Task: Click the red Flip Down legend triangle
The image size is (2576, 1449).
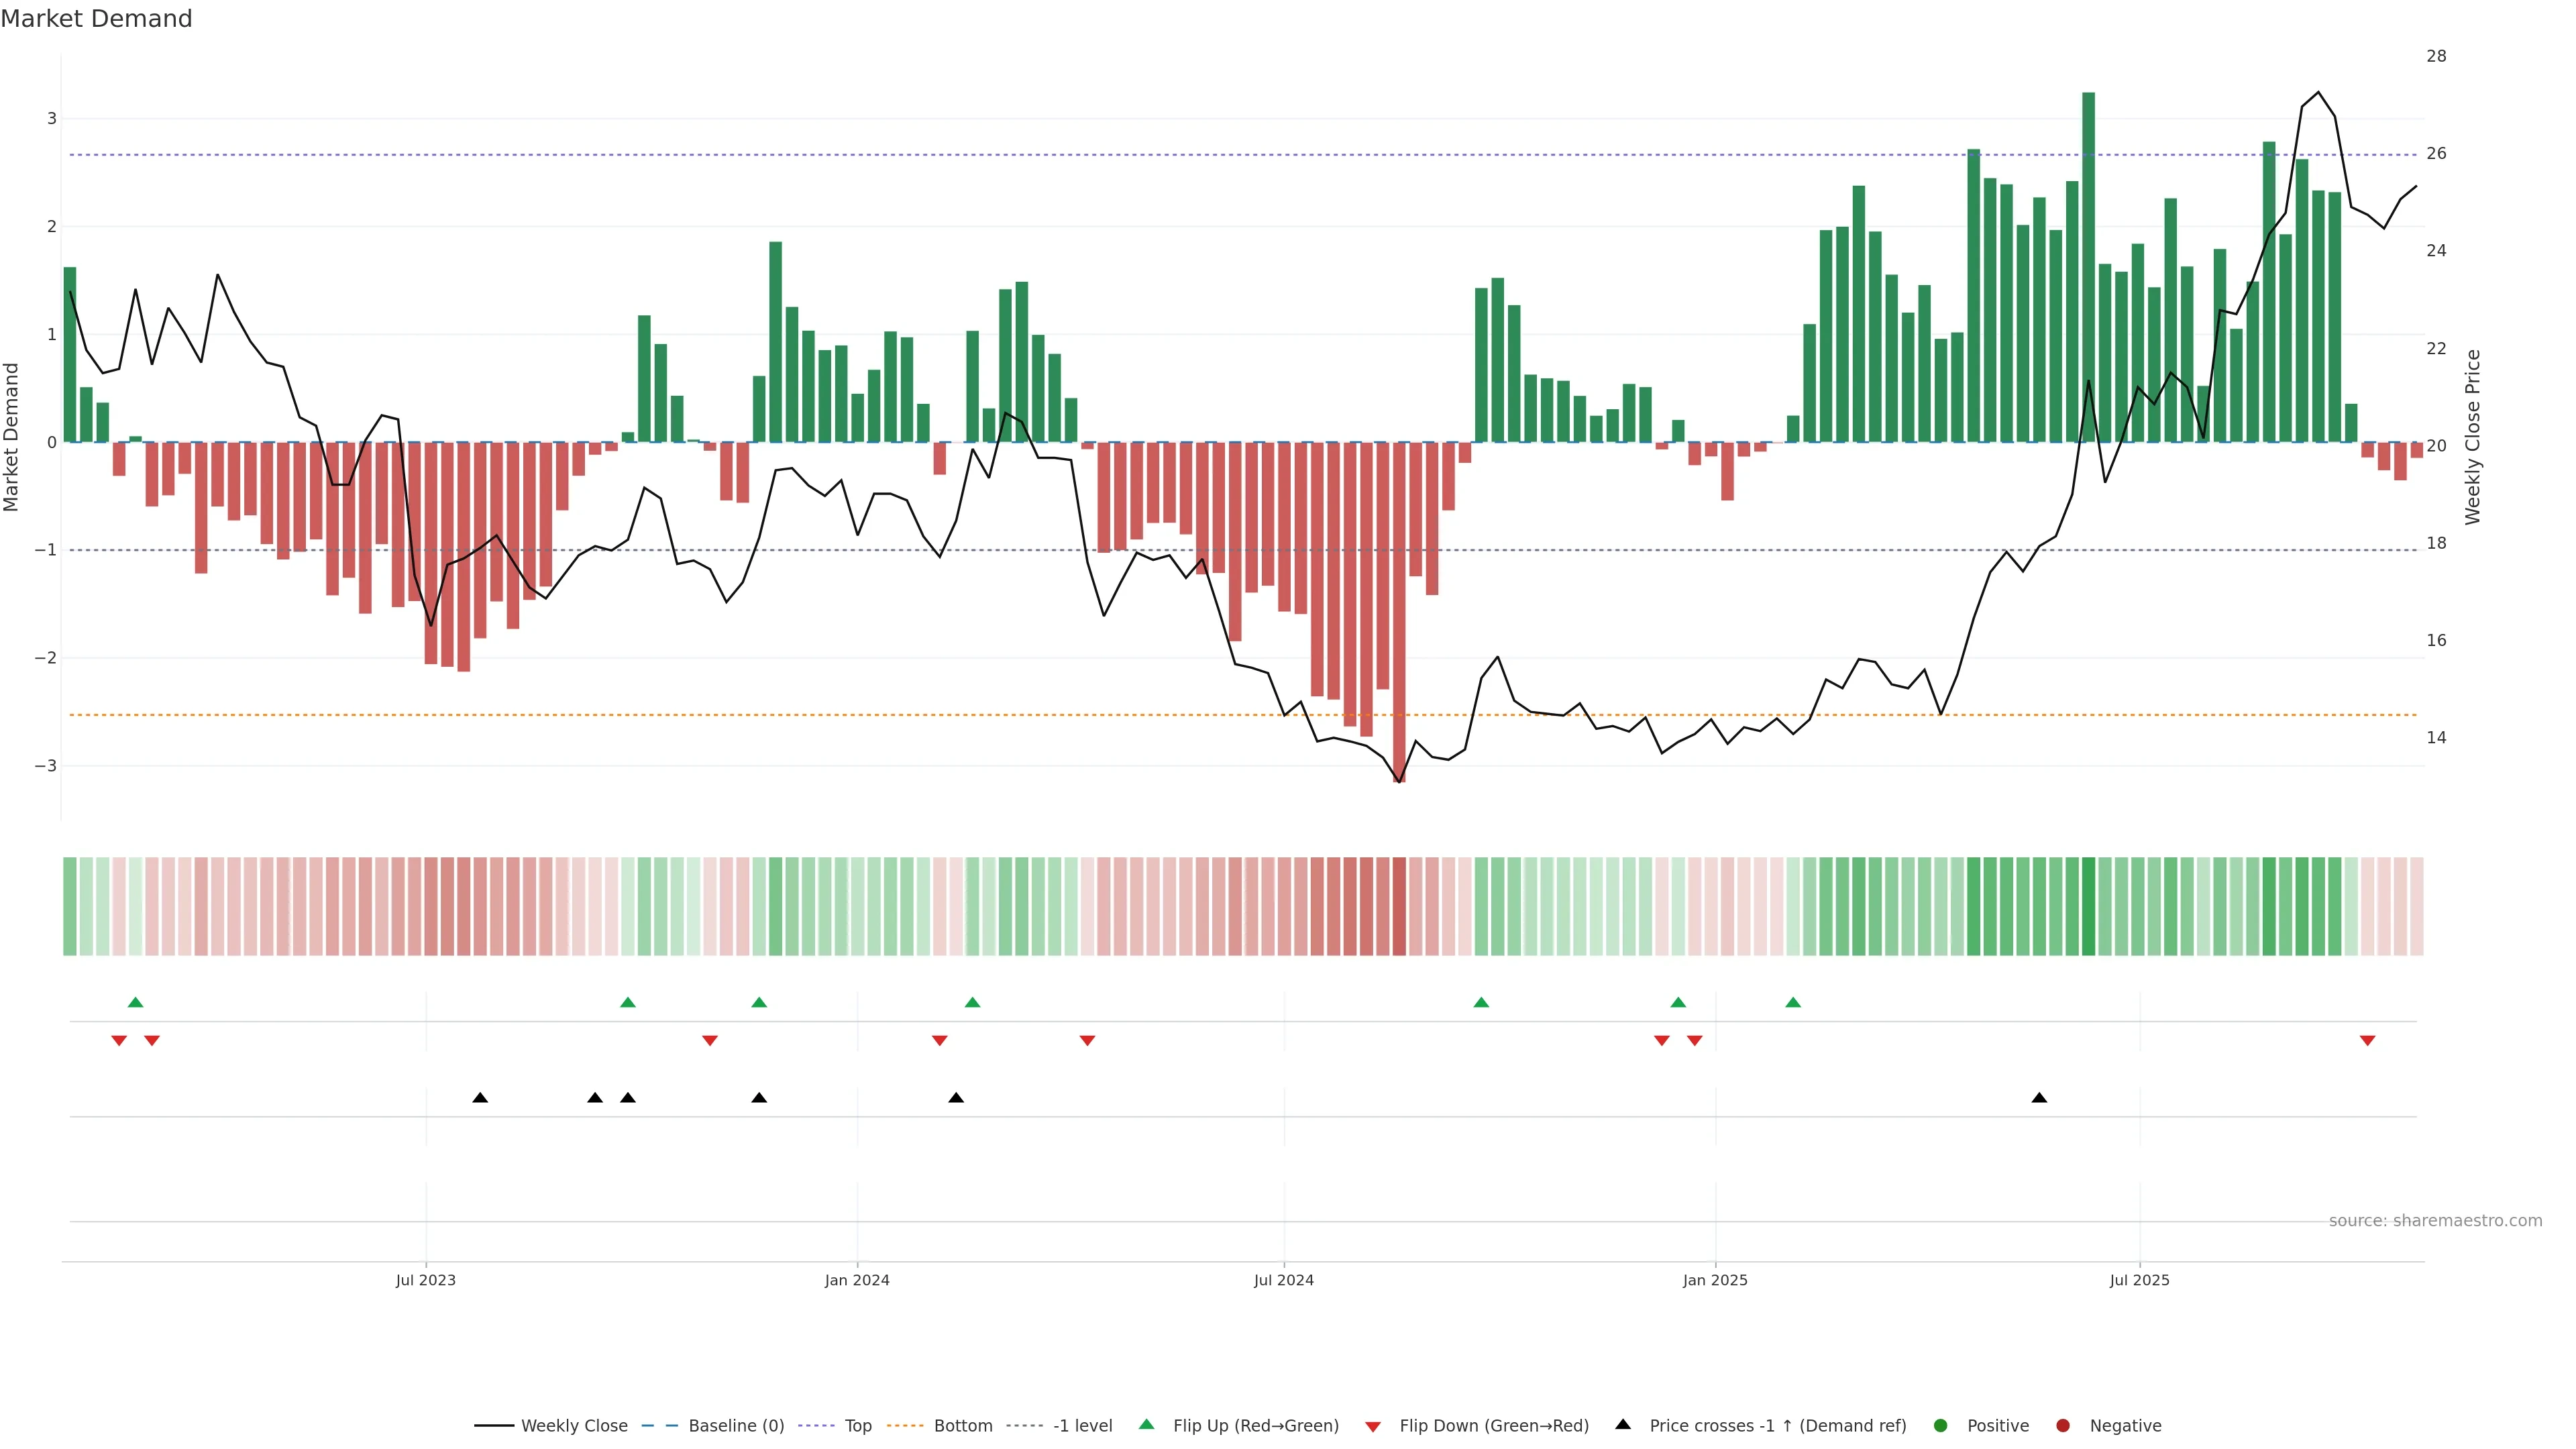Action: pyautogui.click(x=1373, y=1427)
